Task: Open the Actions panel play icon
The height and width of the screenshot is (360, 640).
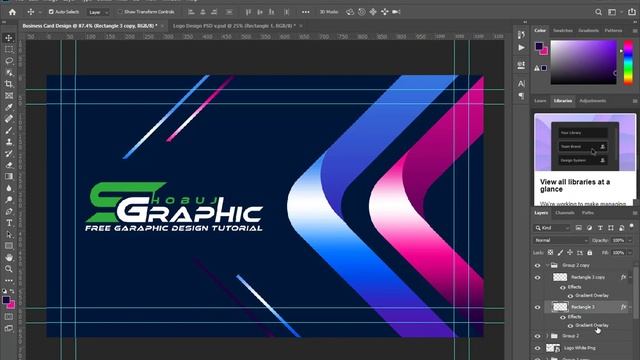Action: [x=521, y=48]
